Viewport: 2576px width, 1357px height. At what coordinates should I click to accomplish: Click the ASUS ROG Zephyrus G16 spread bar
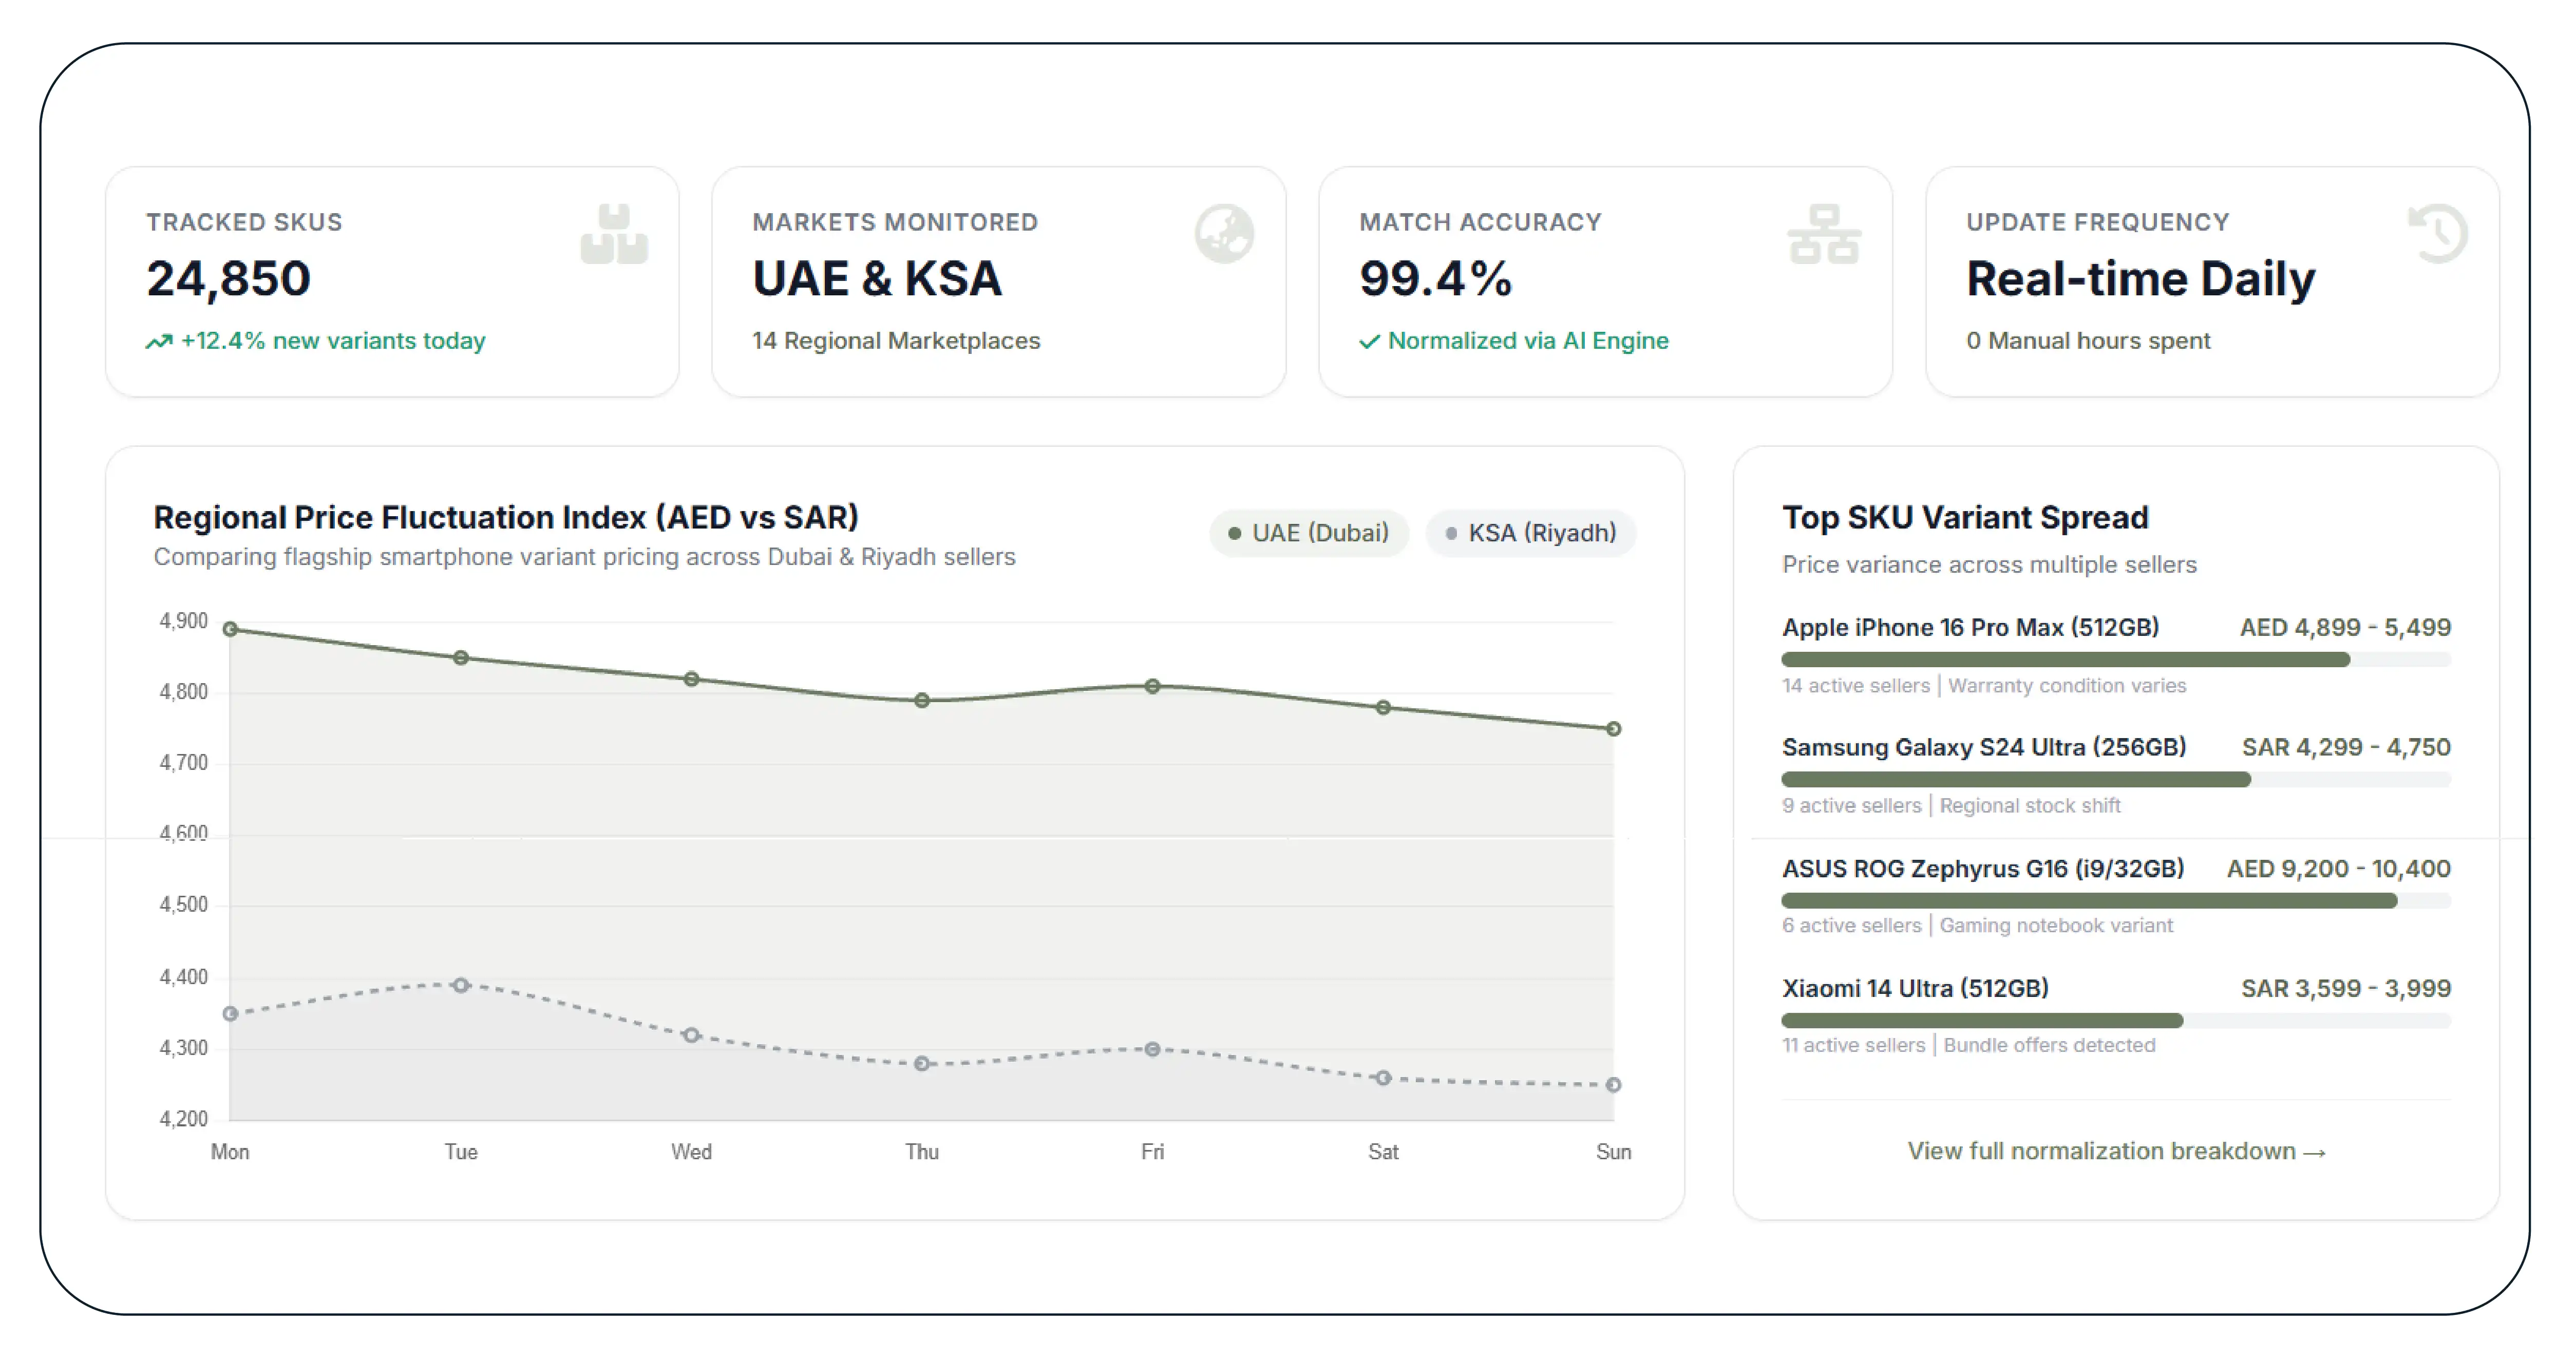point(2116,900)
